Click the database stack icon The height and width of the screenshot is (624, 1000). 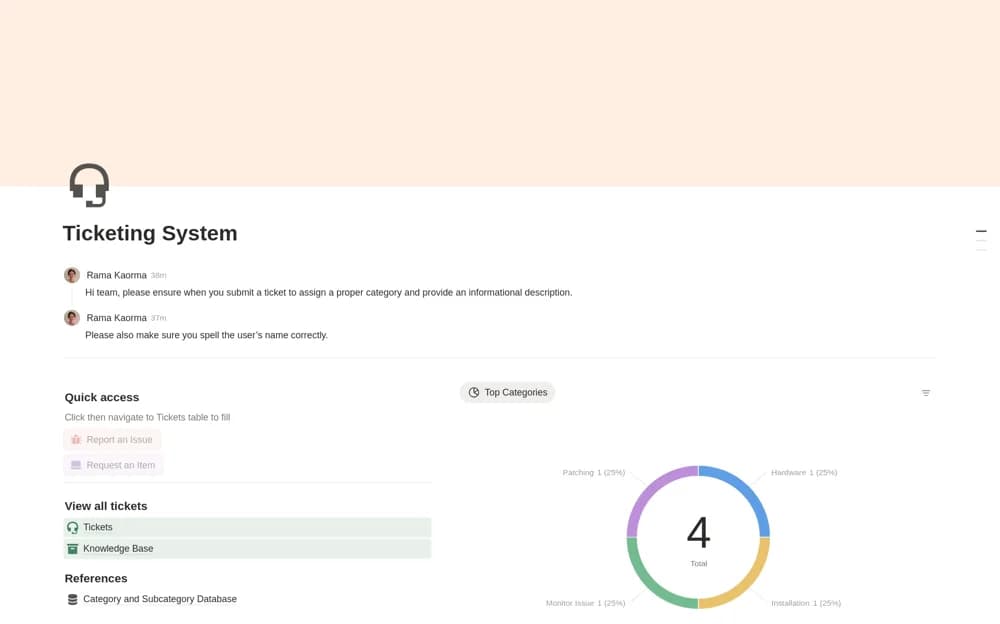[73, 600]
